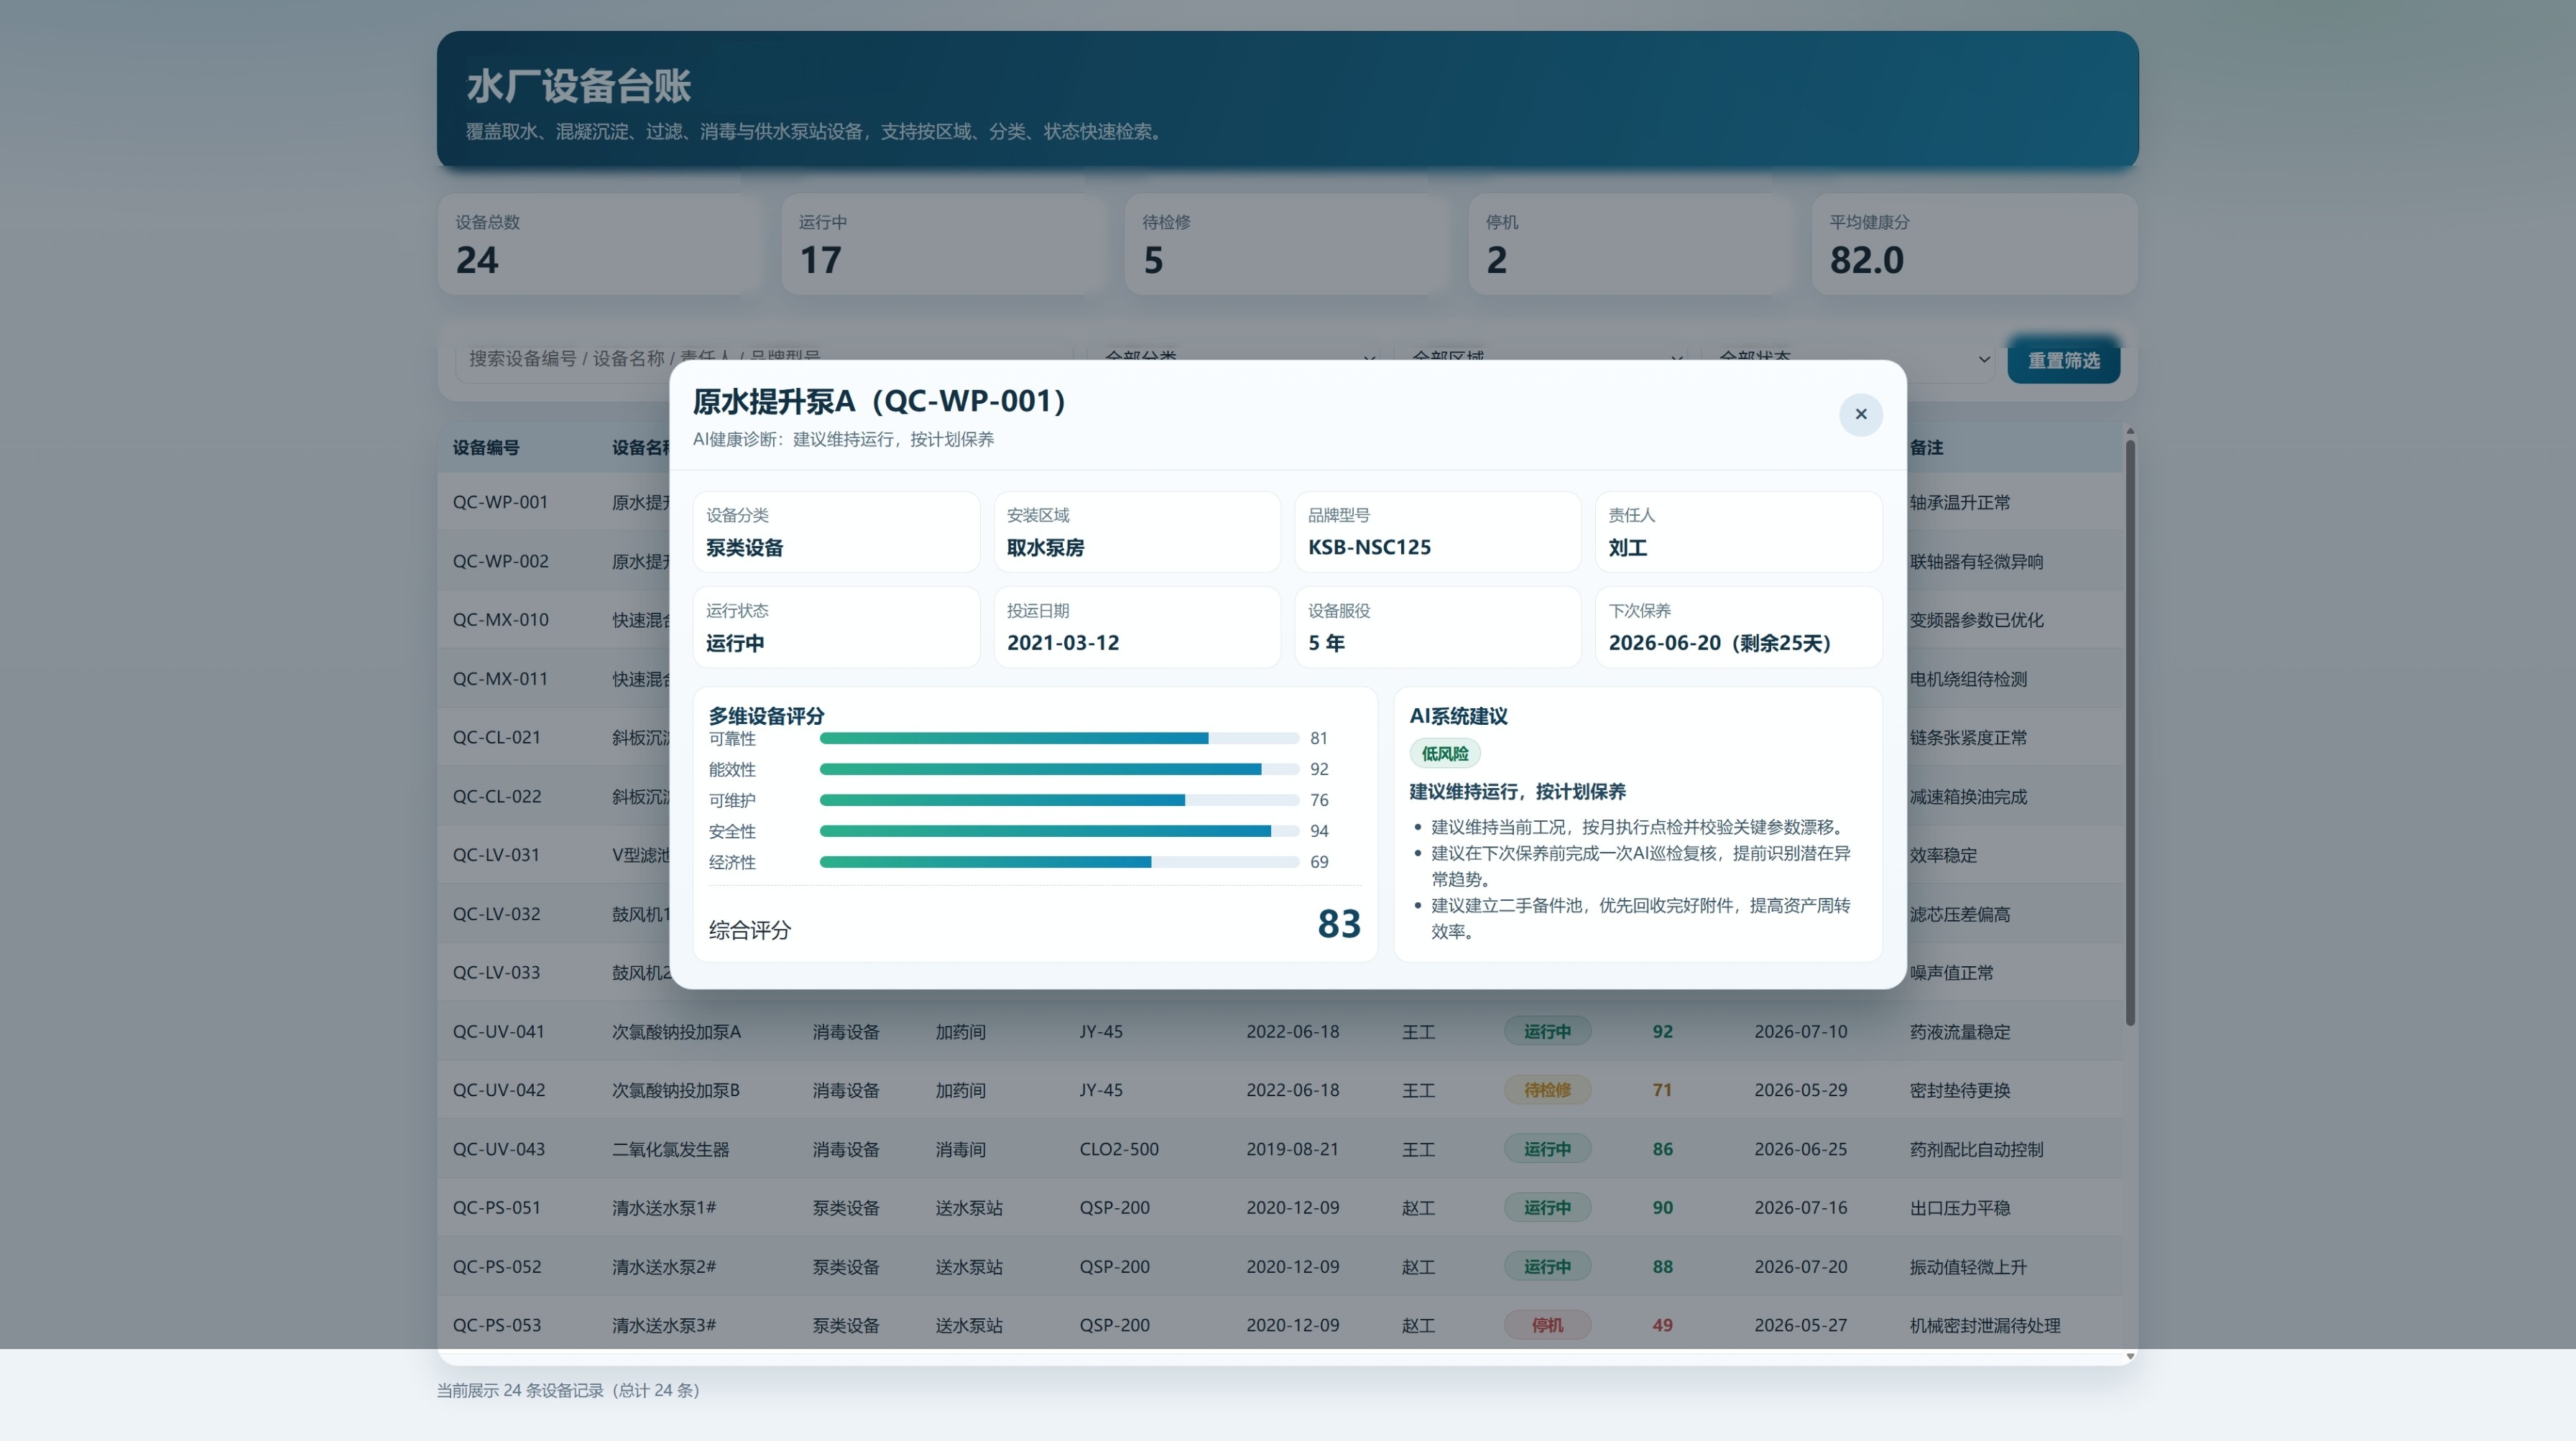This screenshot has width=2576, height=1441.
Task: Open the 全部状态 dropdown arrow
Action: [1984, 359]
